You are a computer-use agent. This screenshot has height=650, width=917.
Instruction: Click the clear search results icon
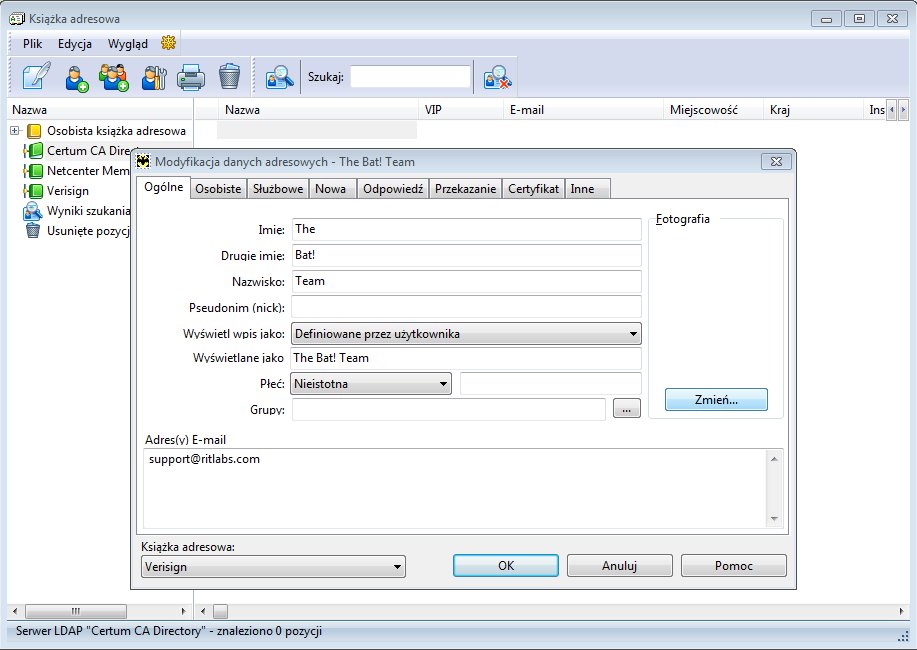click(x=496, y=77)
